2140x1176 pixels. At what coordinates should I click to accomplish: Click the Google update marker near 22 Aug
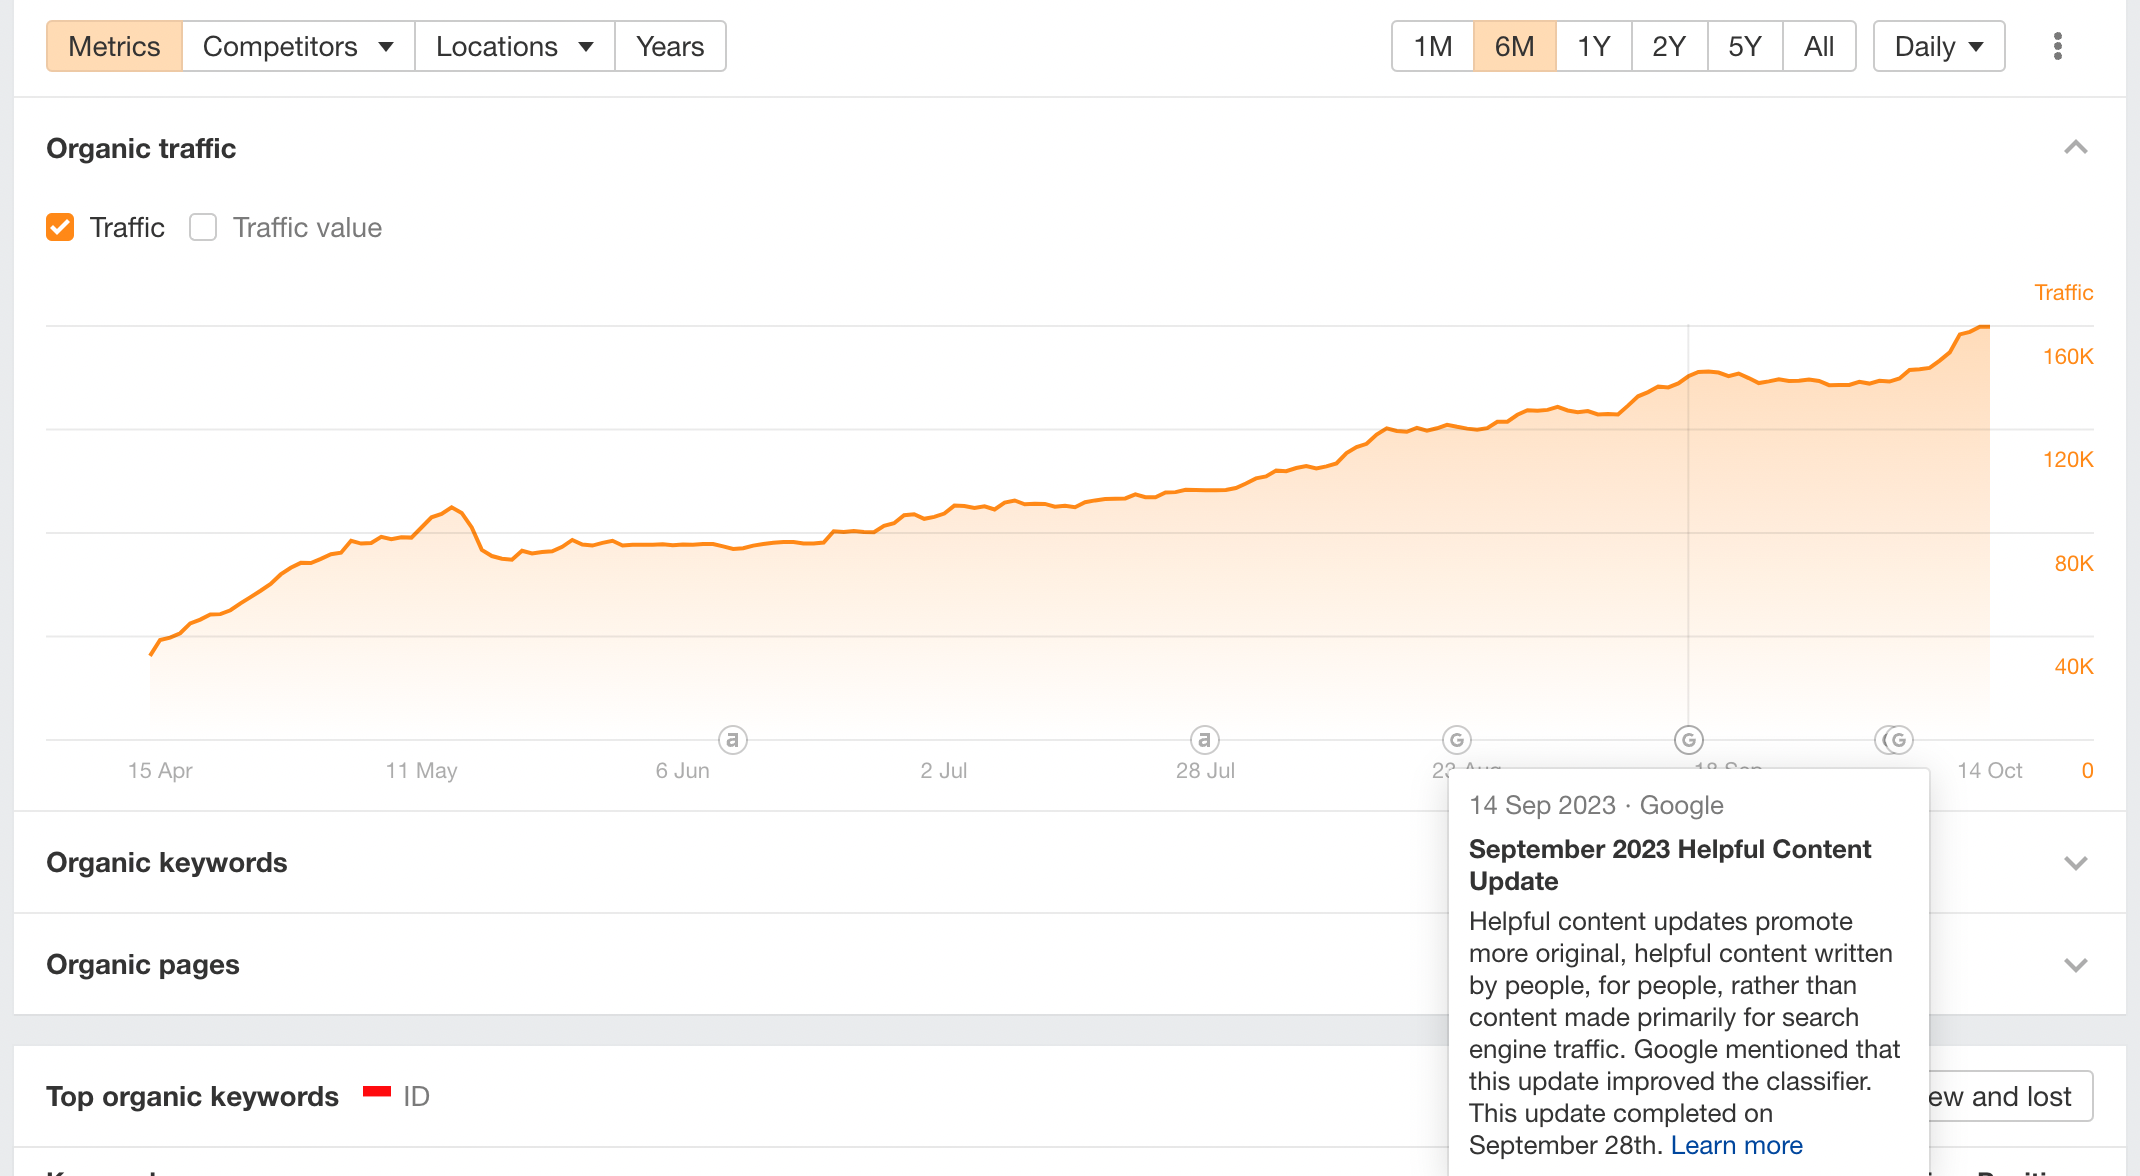pyautogui.click(x=1457, y=740)
